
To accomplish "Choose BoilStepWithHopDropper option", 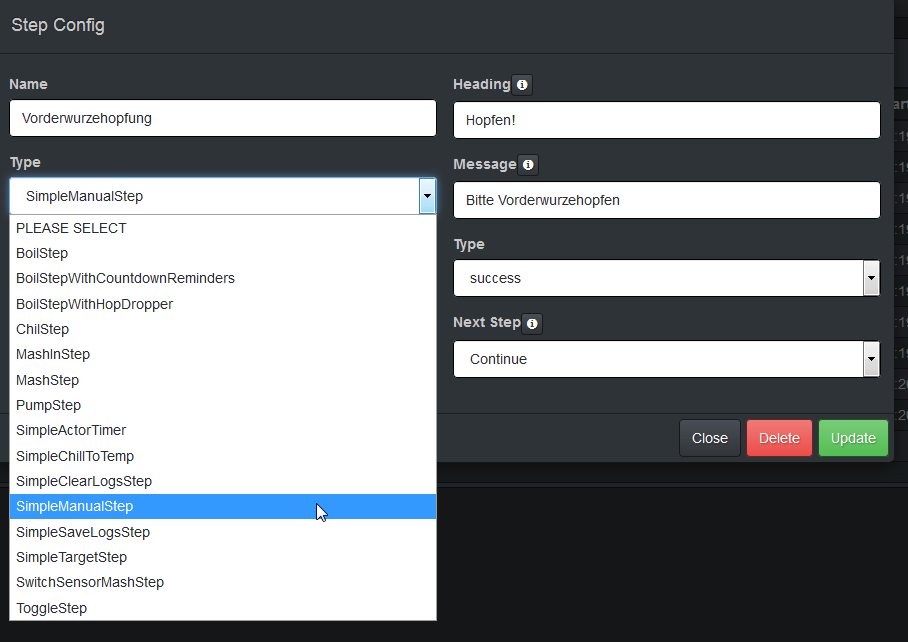I will pos(94,304).
